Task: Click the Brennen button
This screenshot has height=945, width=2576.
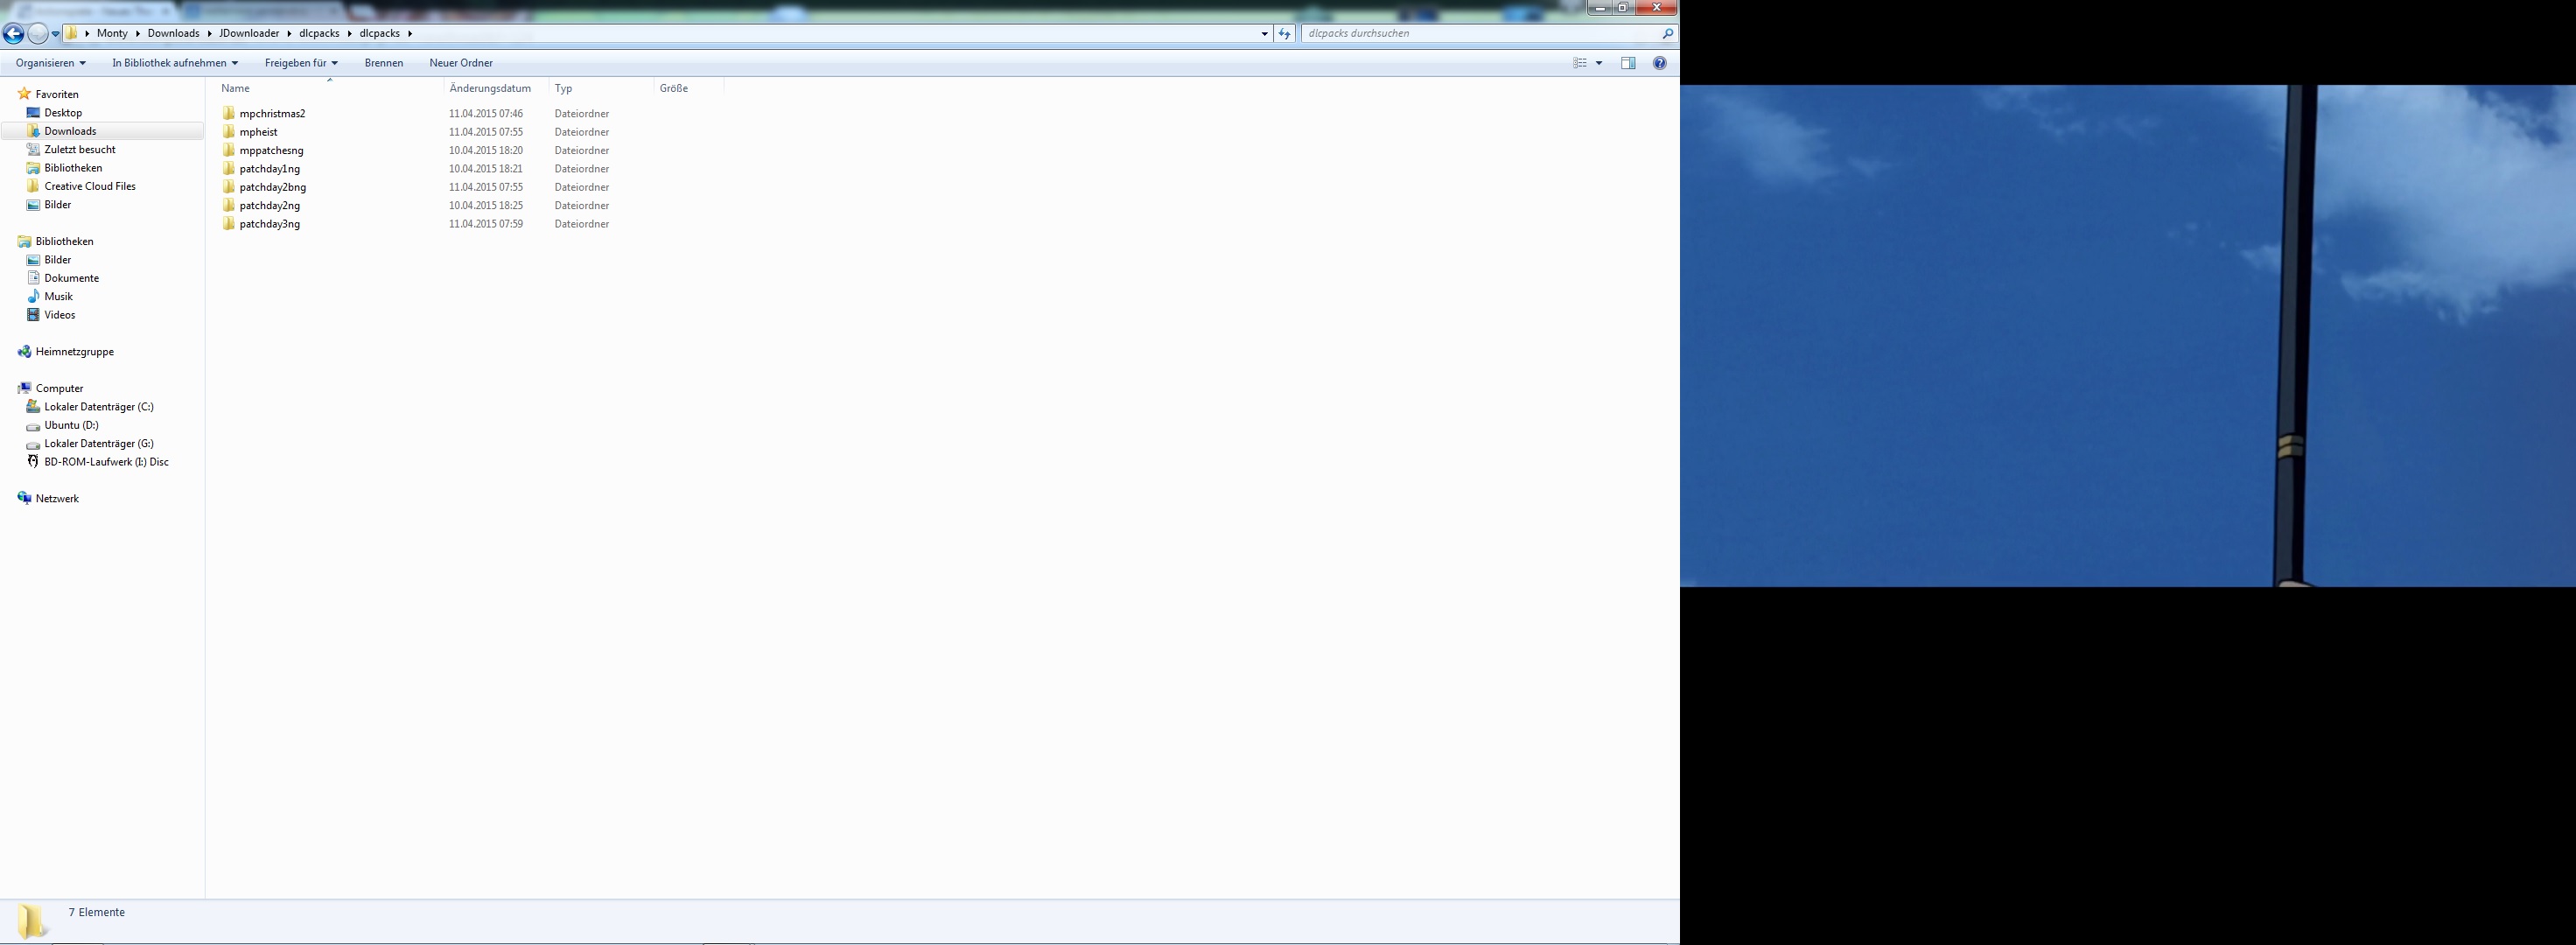Action: (384, 63)
